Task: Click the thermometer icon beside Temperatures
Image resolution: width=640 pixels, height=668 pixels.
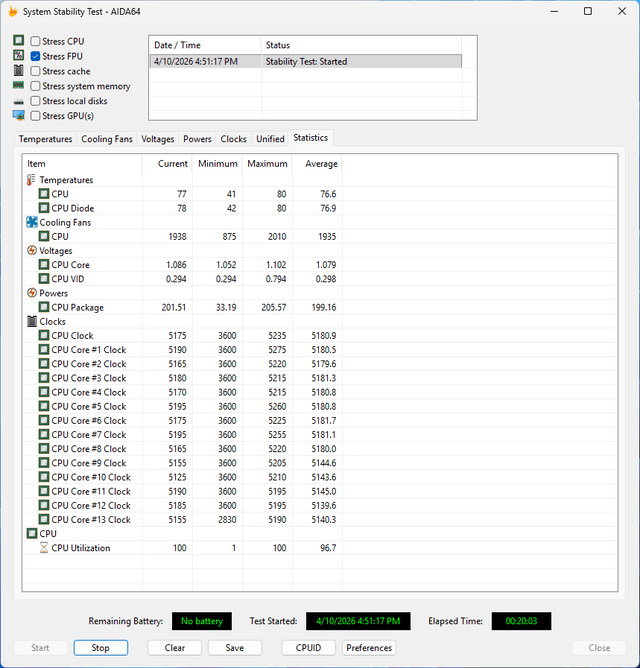Action: coord(31,180)
